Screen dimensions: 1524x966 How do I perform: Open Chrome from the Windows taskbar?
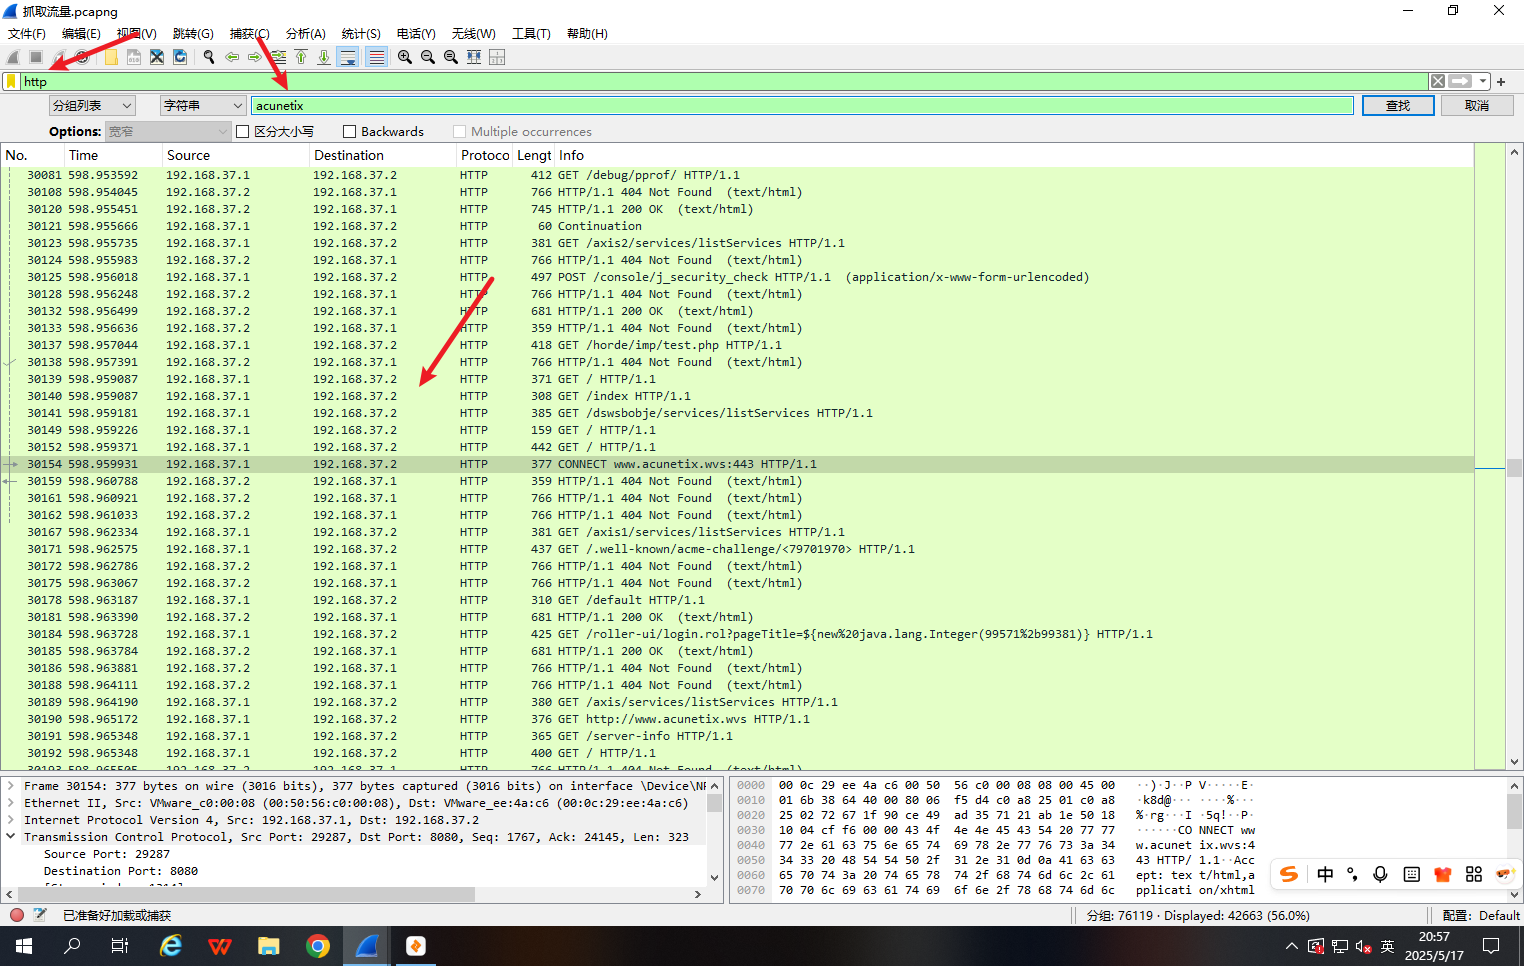pos(318,946)
